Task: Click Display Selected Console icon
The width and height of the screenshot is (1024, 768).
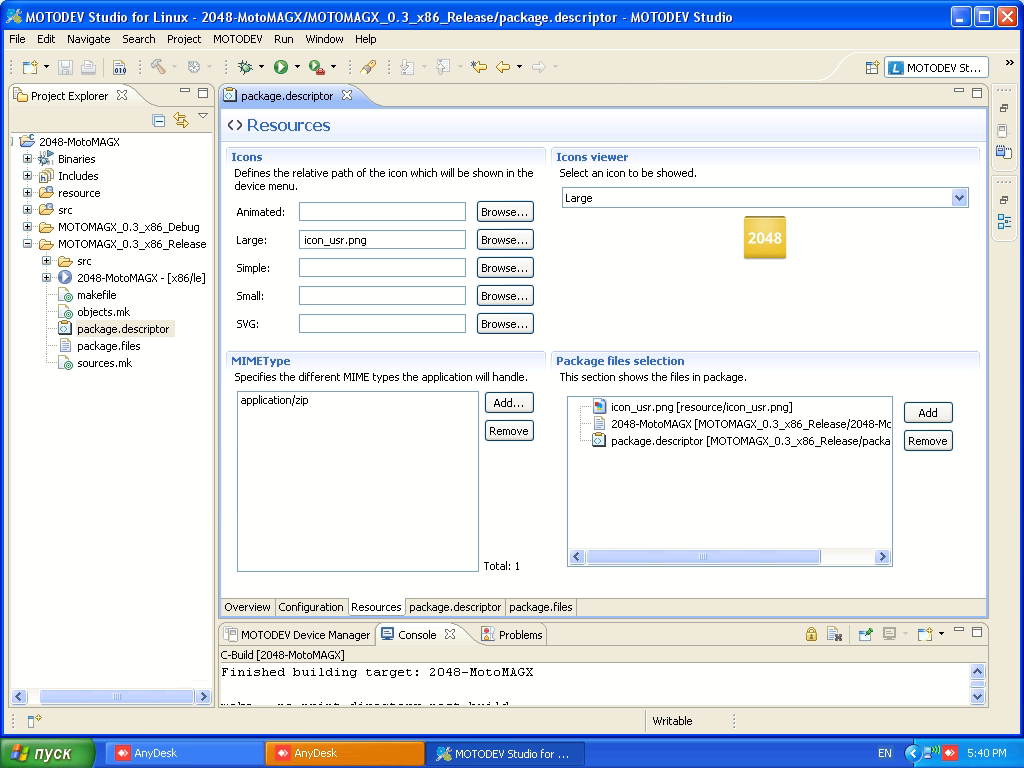Action: pyautogui.click(x=889, y=634)
